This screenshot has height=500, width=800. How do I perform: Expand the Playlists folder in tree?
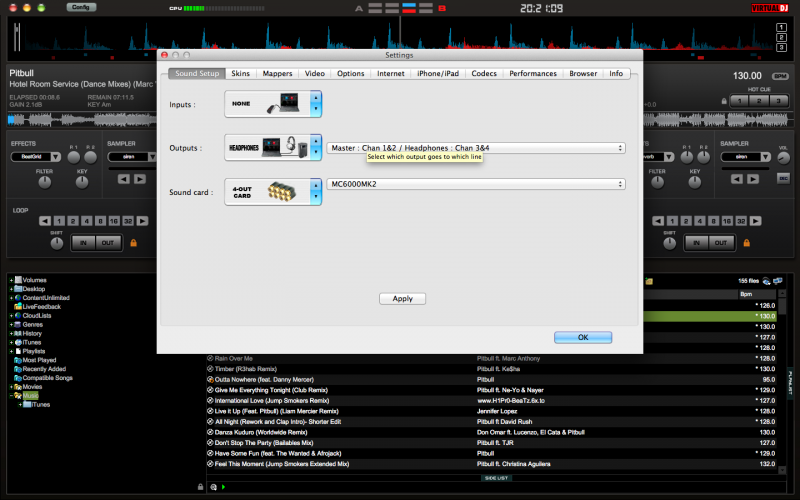click(x=11, y=351)
